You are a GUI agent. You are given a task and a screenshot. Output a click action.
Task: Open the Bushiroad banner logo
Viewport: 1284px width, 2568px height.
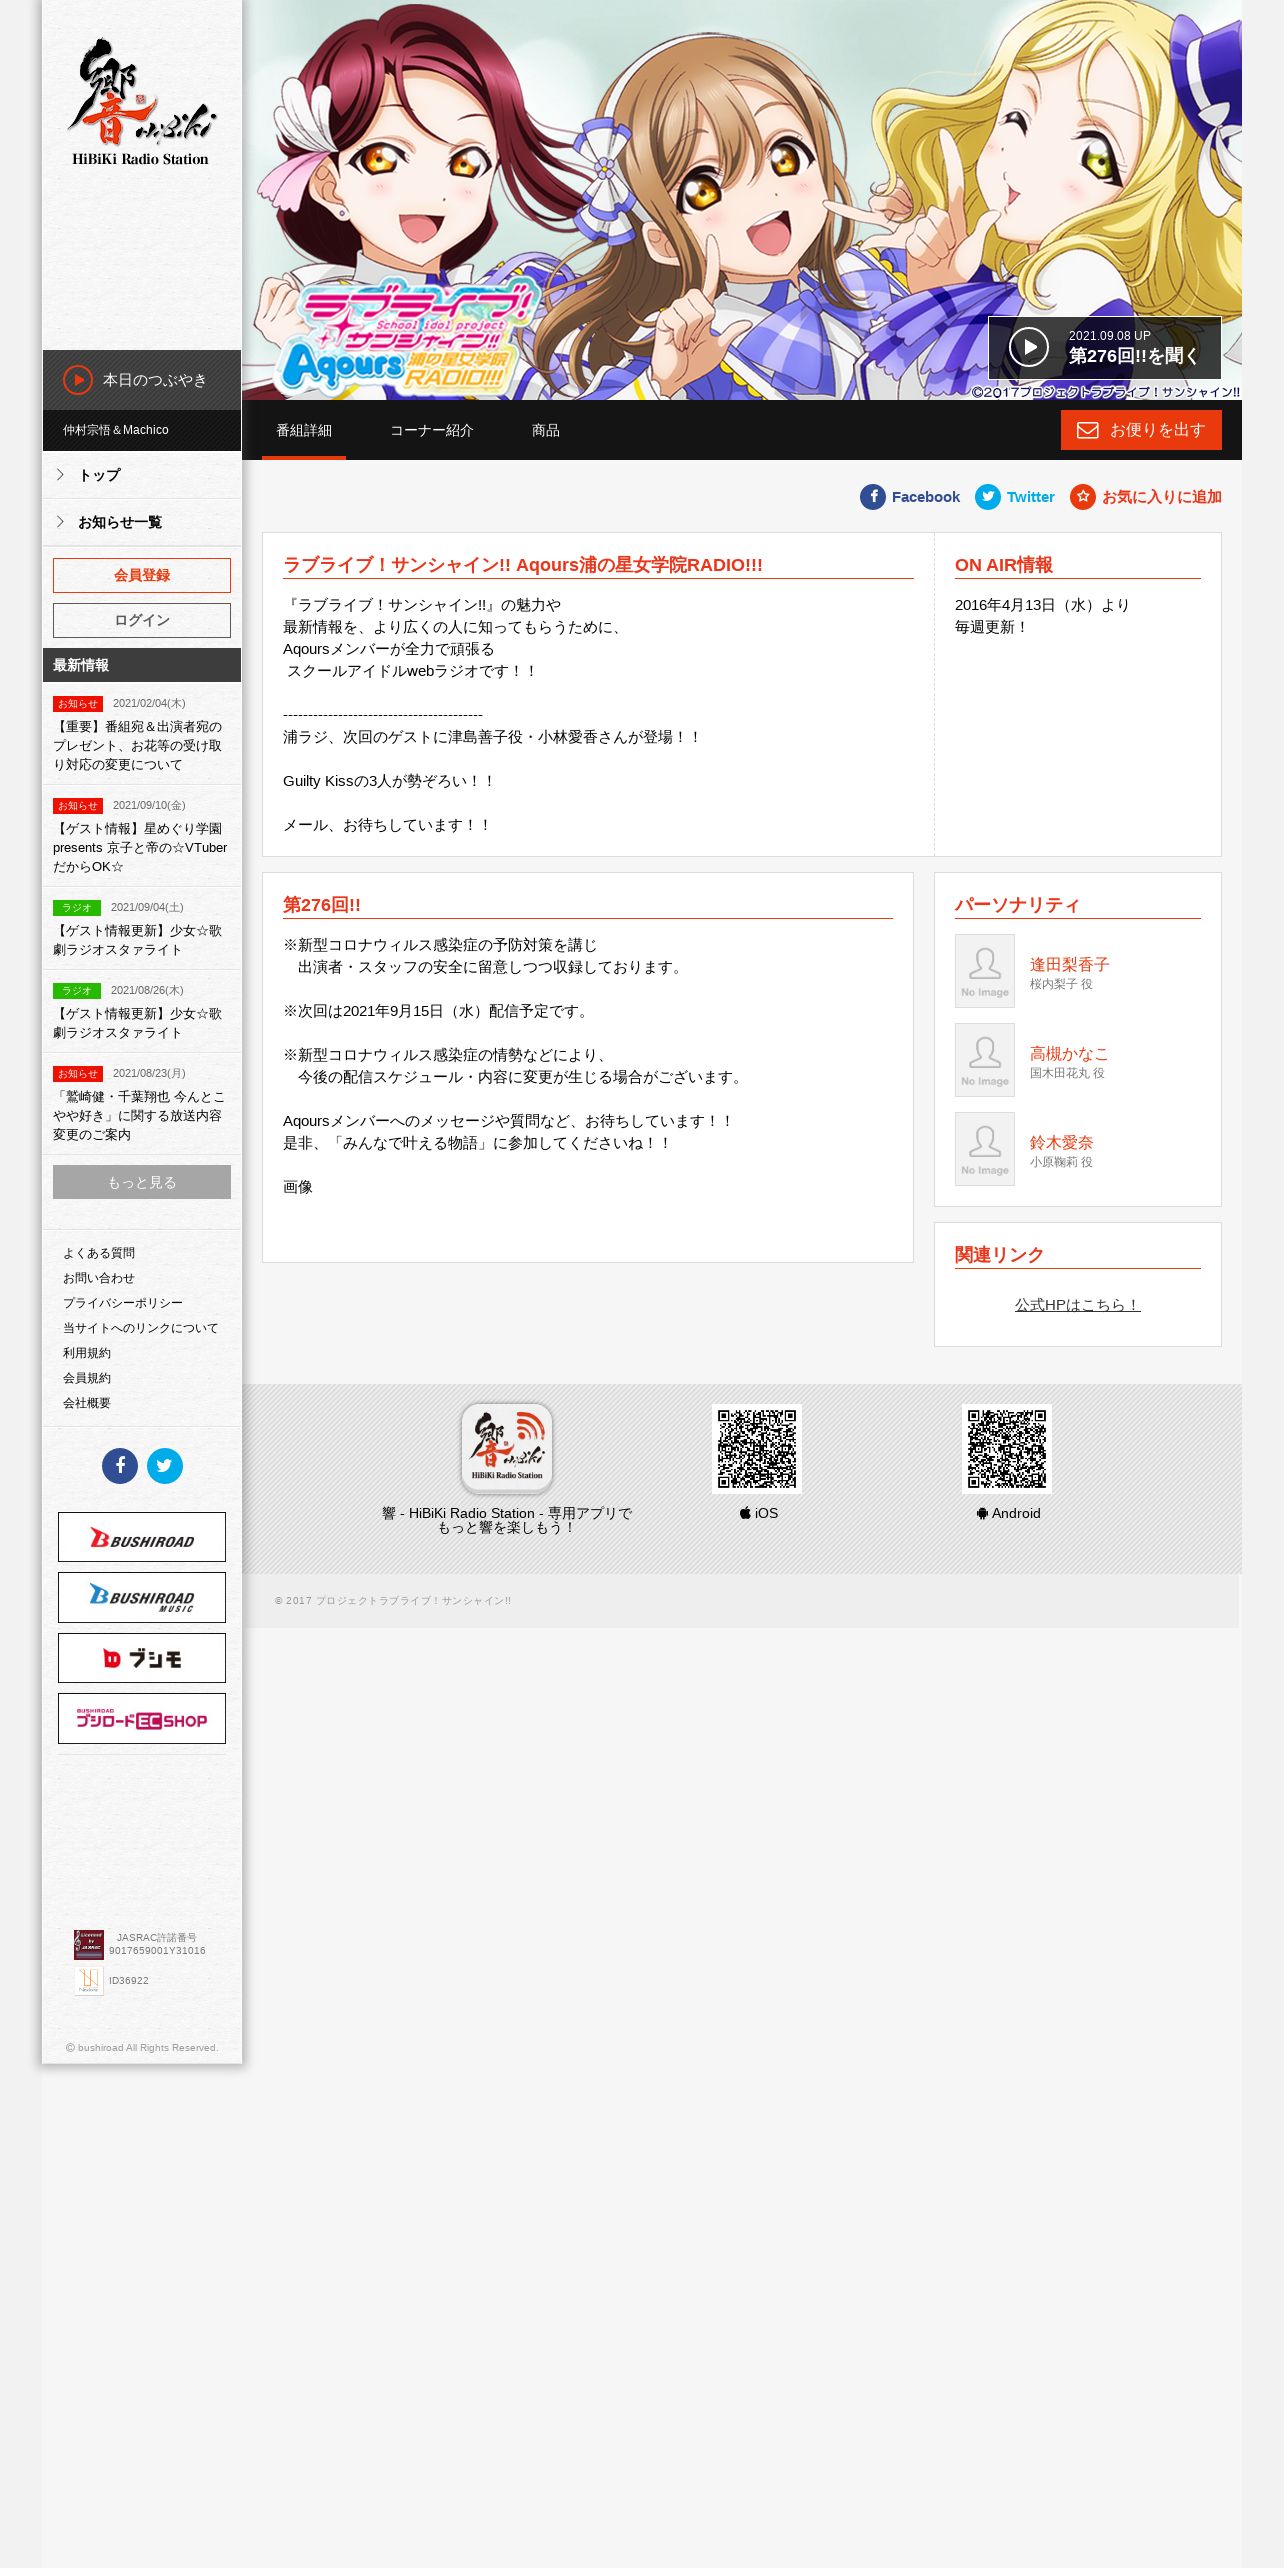tap(142, 1537)
